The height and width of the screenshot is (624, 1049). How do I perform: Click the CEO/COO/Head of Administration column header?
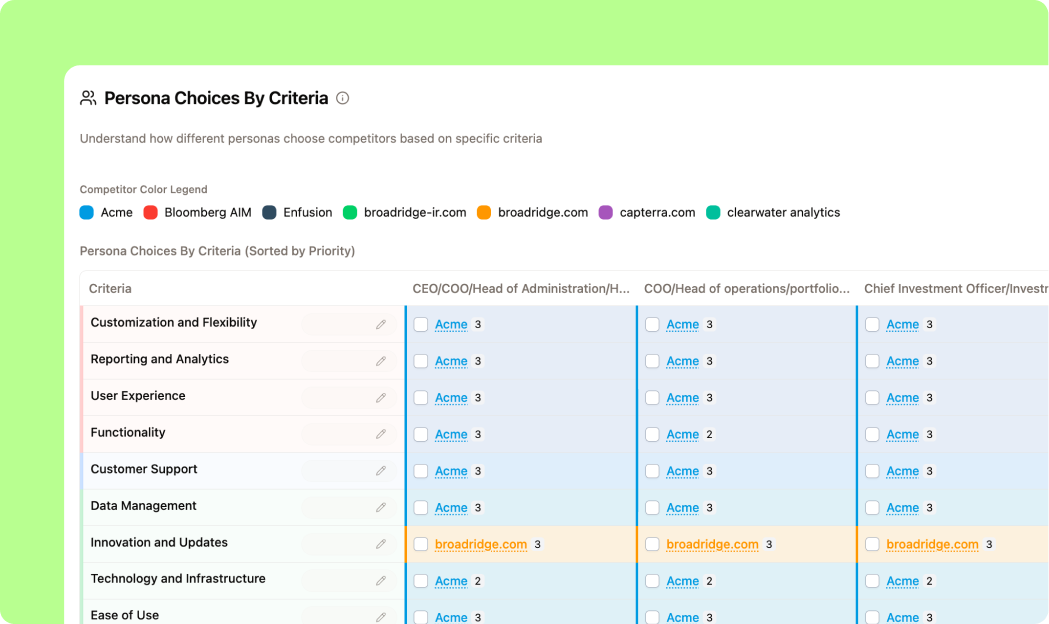click(521, 289)
